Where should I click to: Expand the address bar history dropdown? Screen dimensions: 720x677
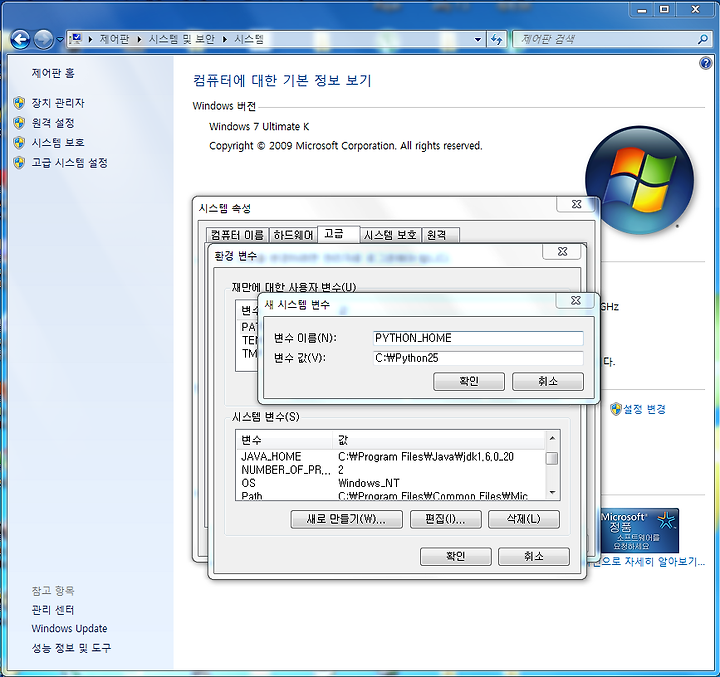tap(478, 39)
